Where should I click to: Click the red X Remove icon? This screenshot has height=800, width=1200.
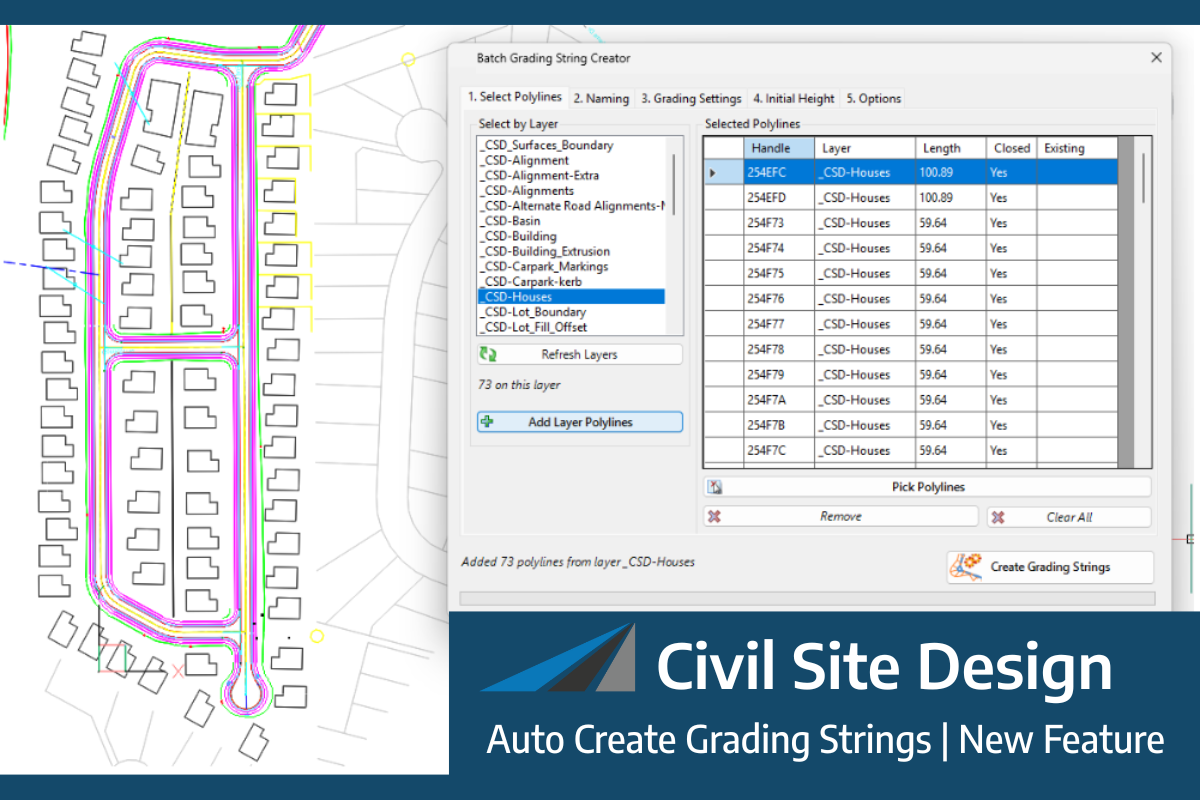(x=714, y=517)
